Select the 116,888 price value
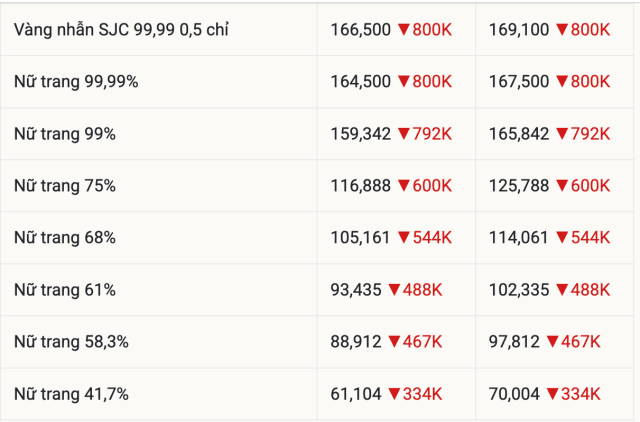The height and width of the screenshot is (422, 640). pyautogui.click(x=360, y=186)
